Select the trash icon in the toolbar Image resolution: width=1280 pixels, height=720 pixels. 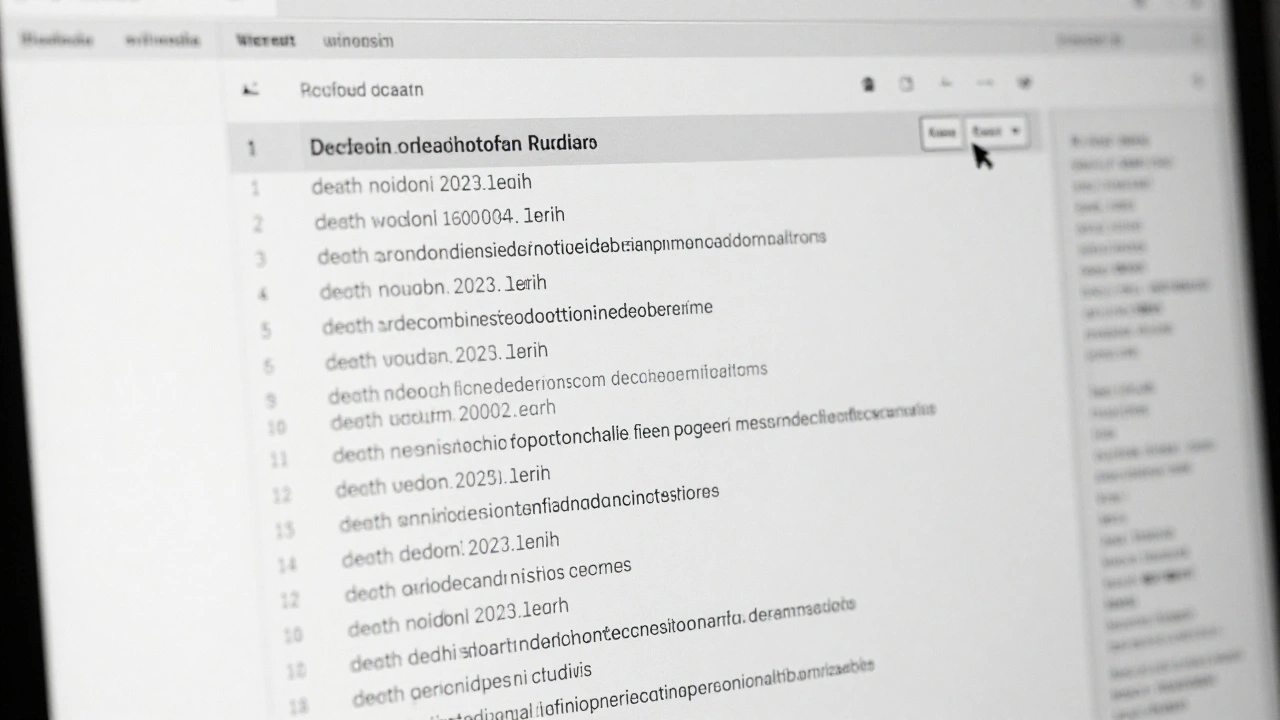[868, 84]
